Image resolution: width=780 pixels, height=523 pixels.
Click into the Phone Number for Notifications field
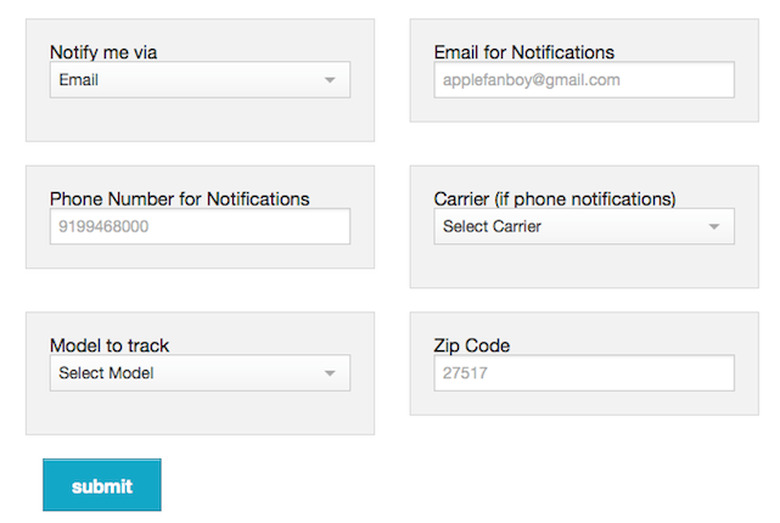tap(200, 226)
